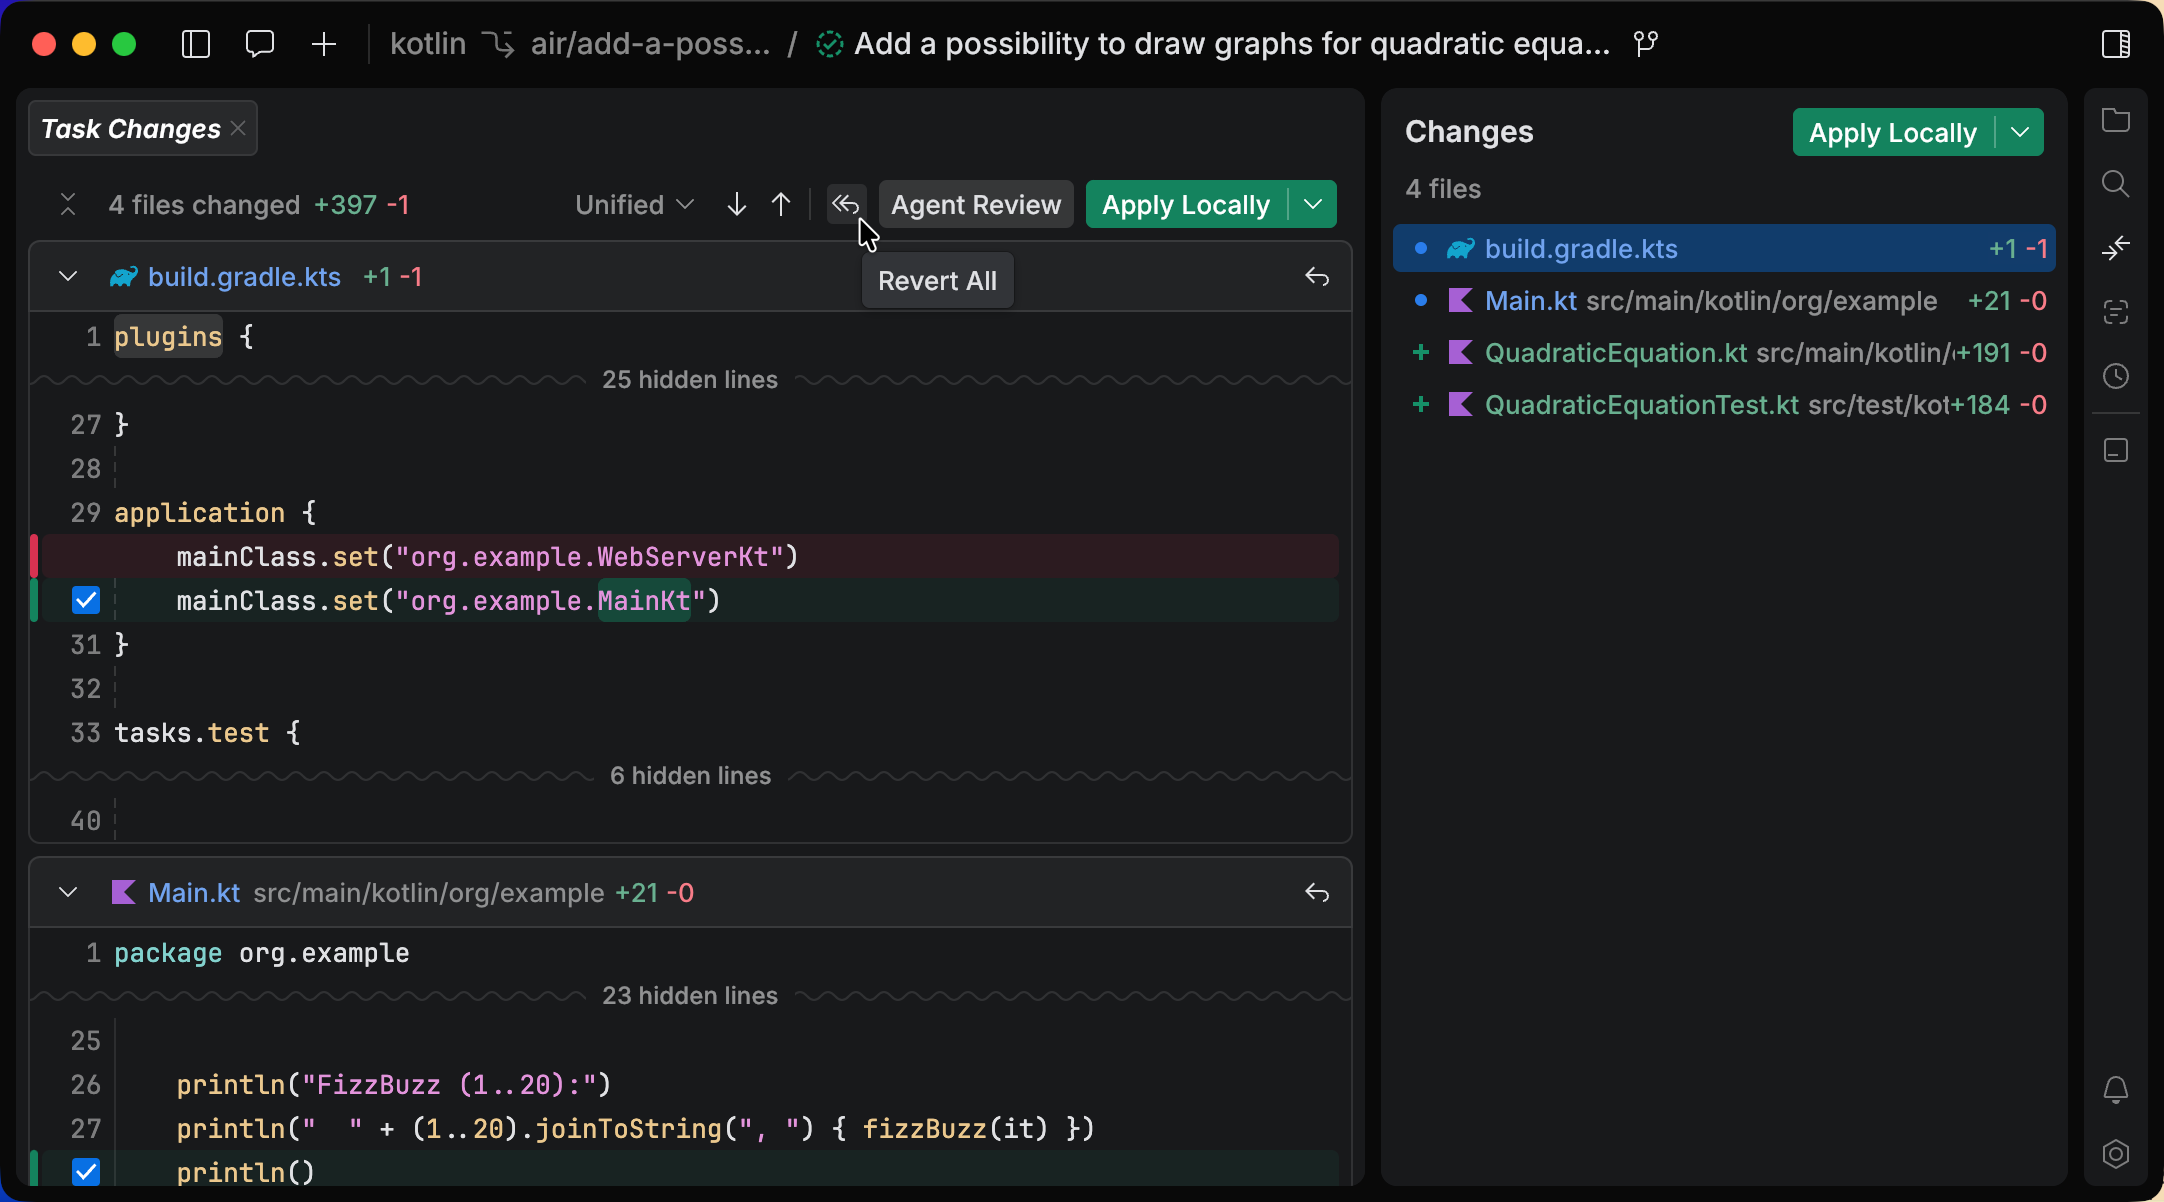This screenshot has width=2164, height=1202.
Task: Collapse the build.gradle.kts diff section
Action: [68, 277]
